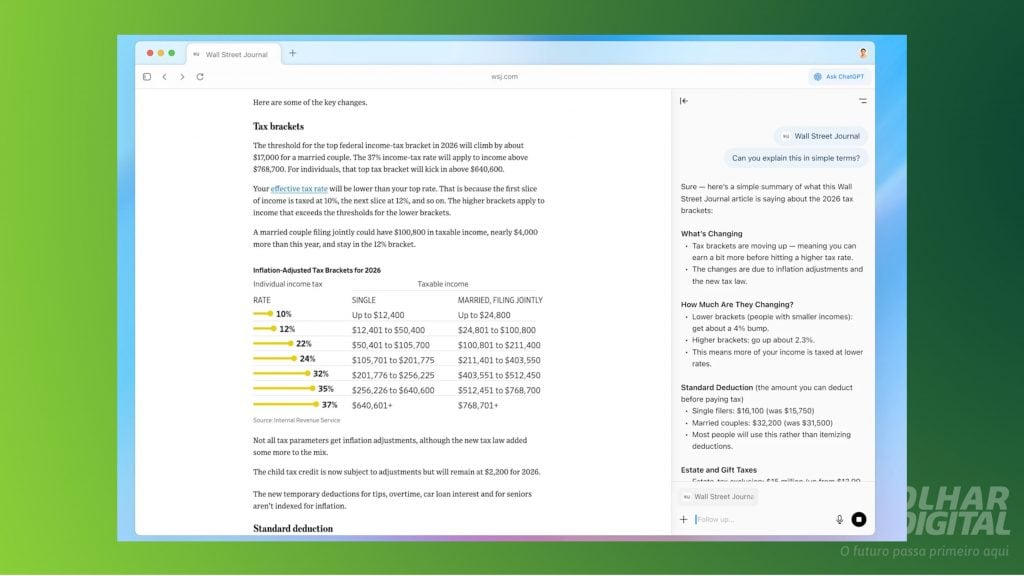Start voice input with microphone
The image size is (1024, 576).
[x=839, y=519]
